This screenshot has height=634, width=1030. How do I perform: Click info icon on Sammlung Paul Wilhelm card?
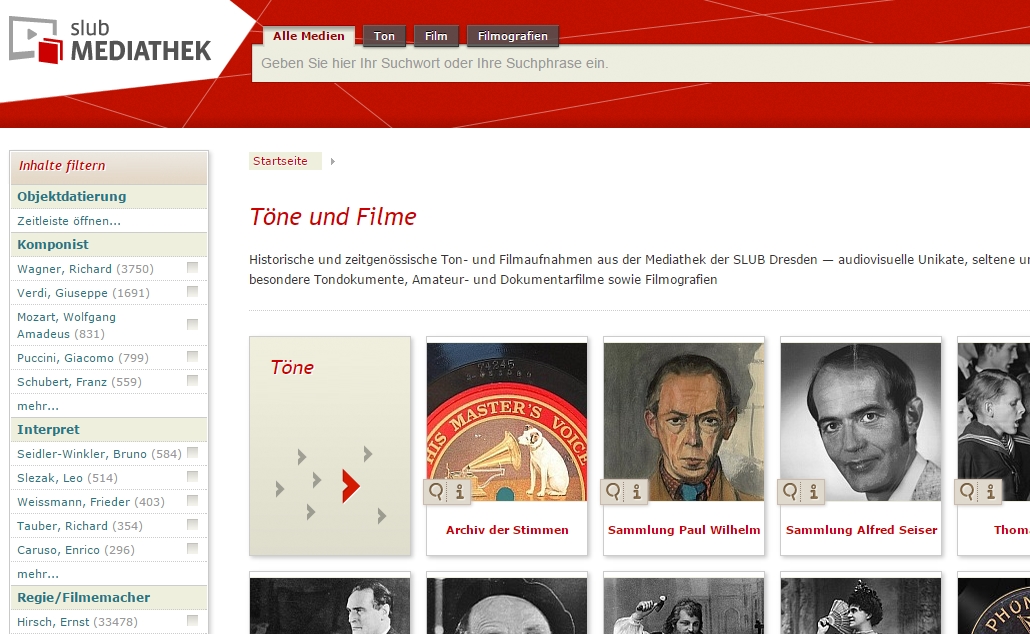coord(637,491)
